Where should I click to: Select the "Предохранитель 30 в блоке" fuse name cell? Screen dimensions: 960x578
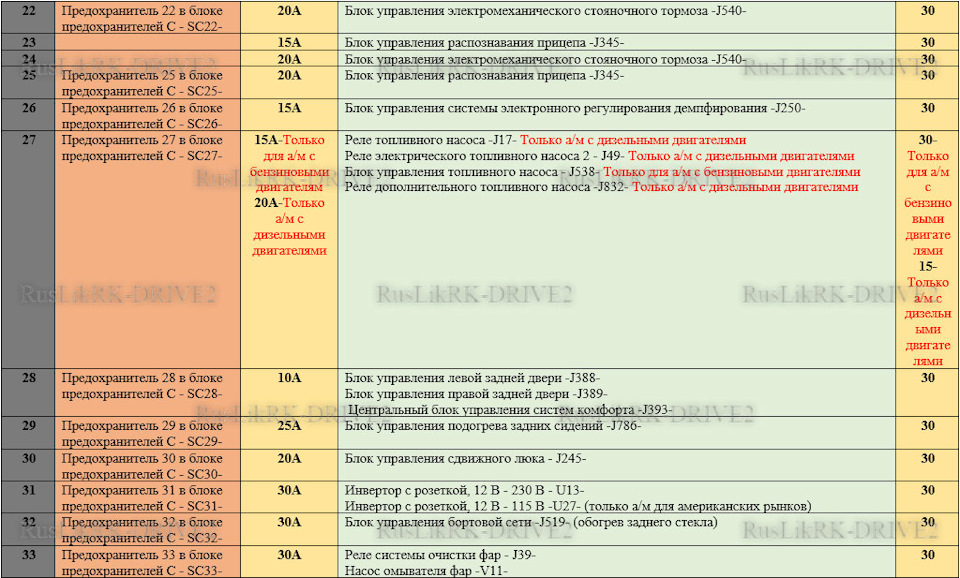[x=148, y=466]
